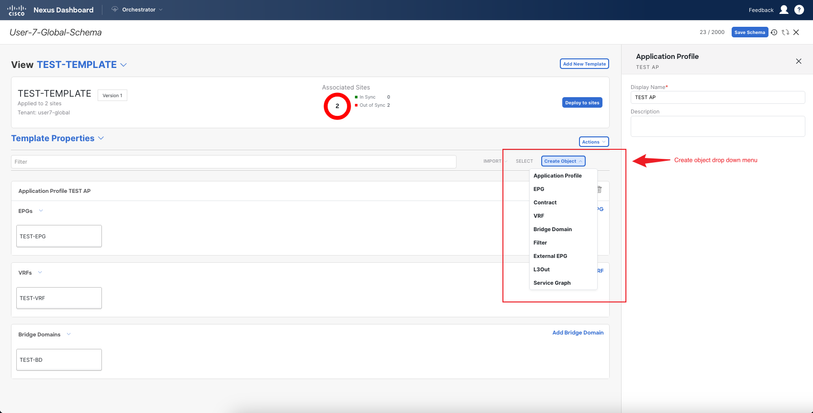813x413 pixels.
Task: Toggle the Create Object dropdown
Action: point(563,161)
